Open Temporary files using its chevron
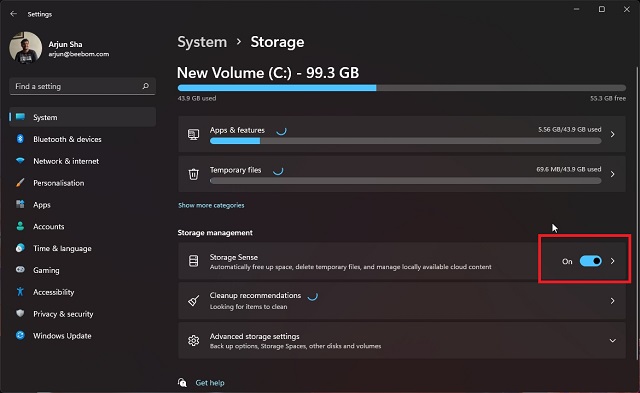 tap(612, 174)
